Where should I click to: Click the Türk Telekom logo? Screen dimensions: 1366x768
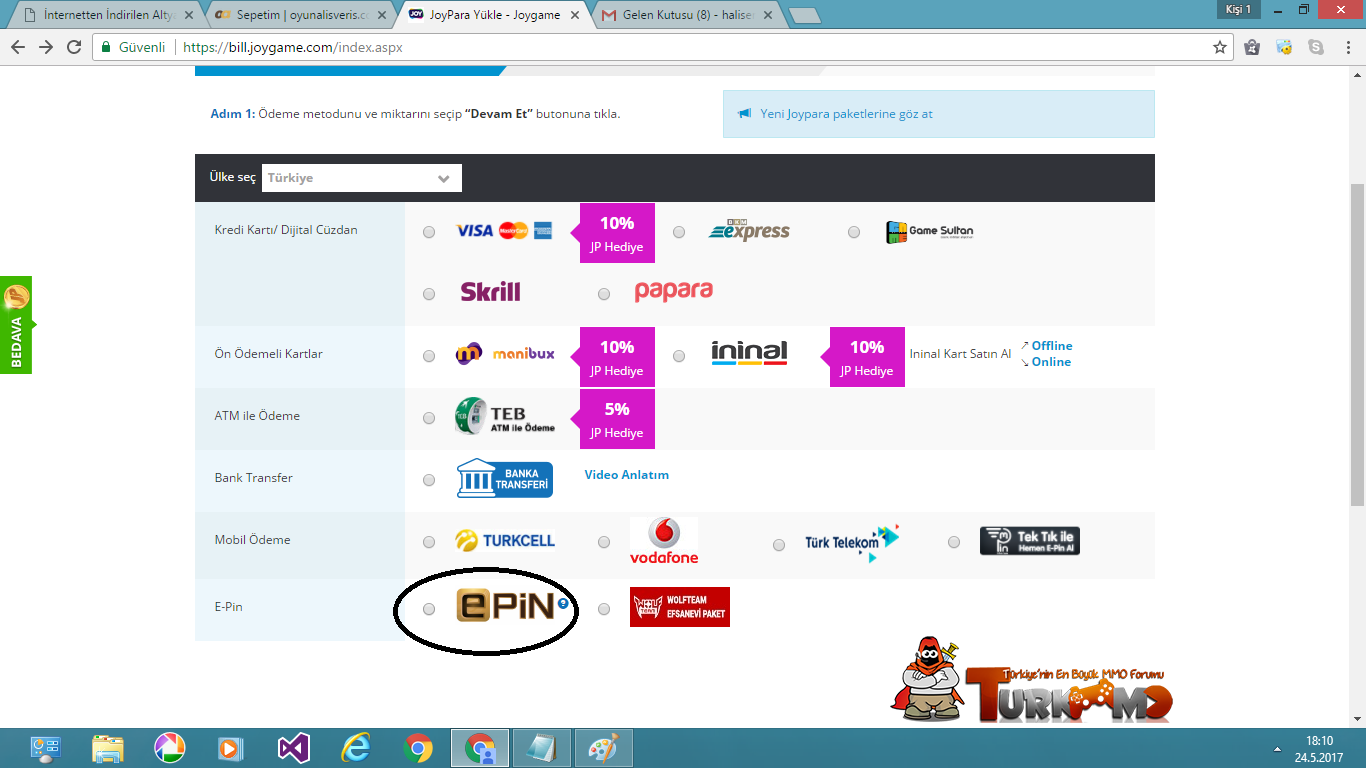click(852, 542)
